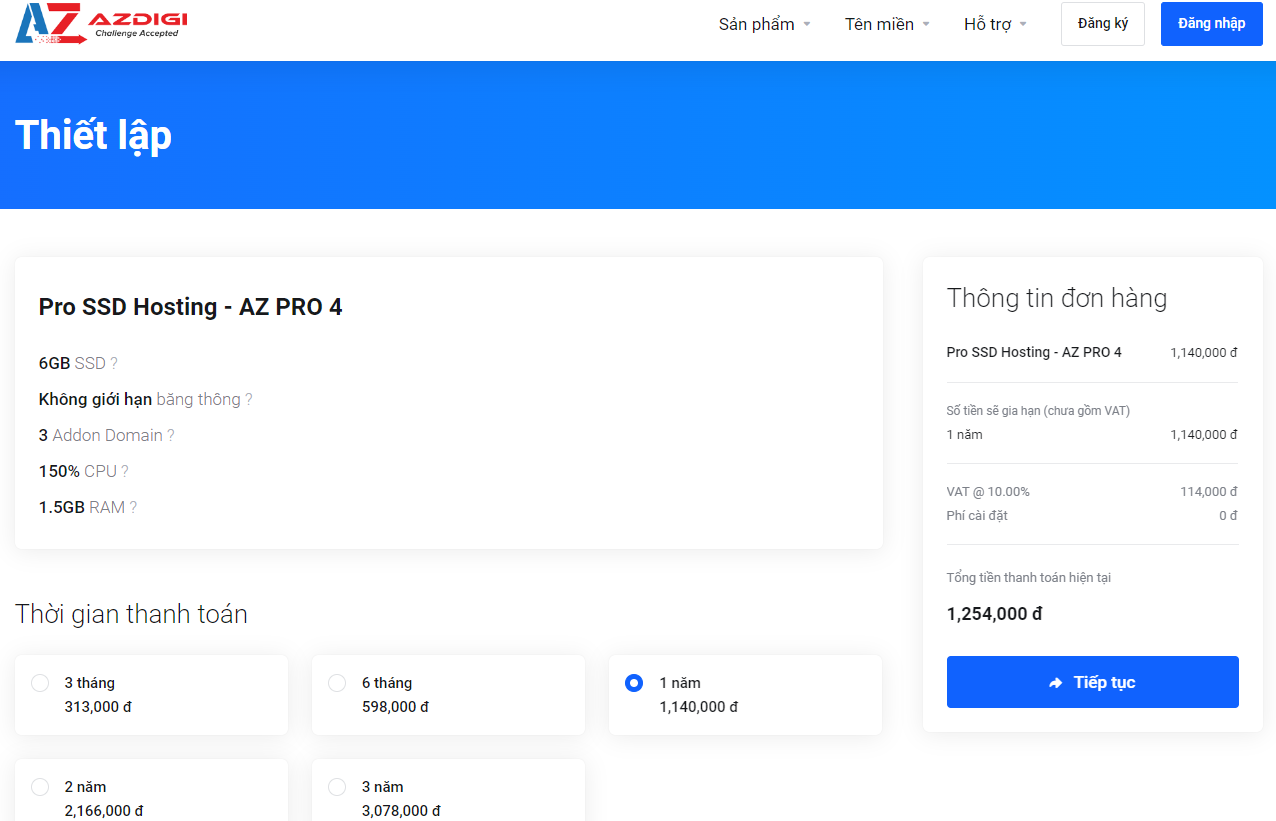Click the Thời gian thanh toán heading
Viewport: 1276px width, 821px height.
pos(131,614)
